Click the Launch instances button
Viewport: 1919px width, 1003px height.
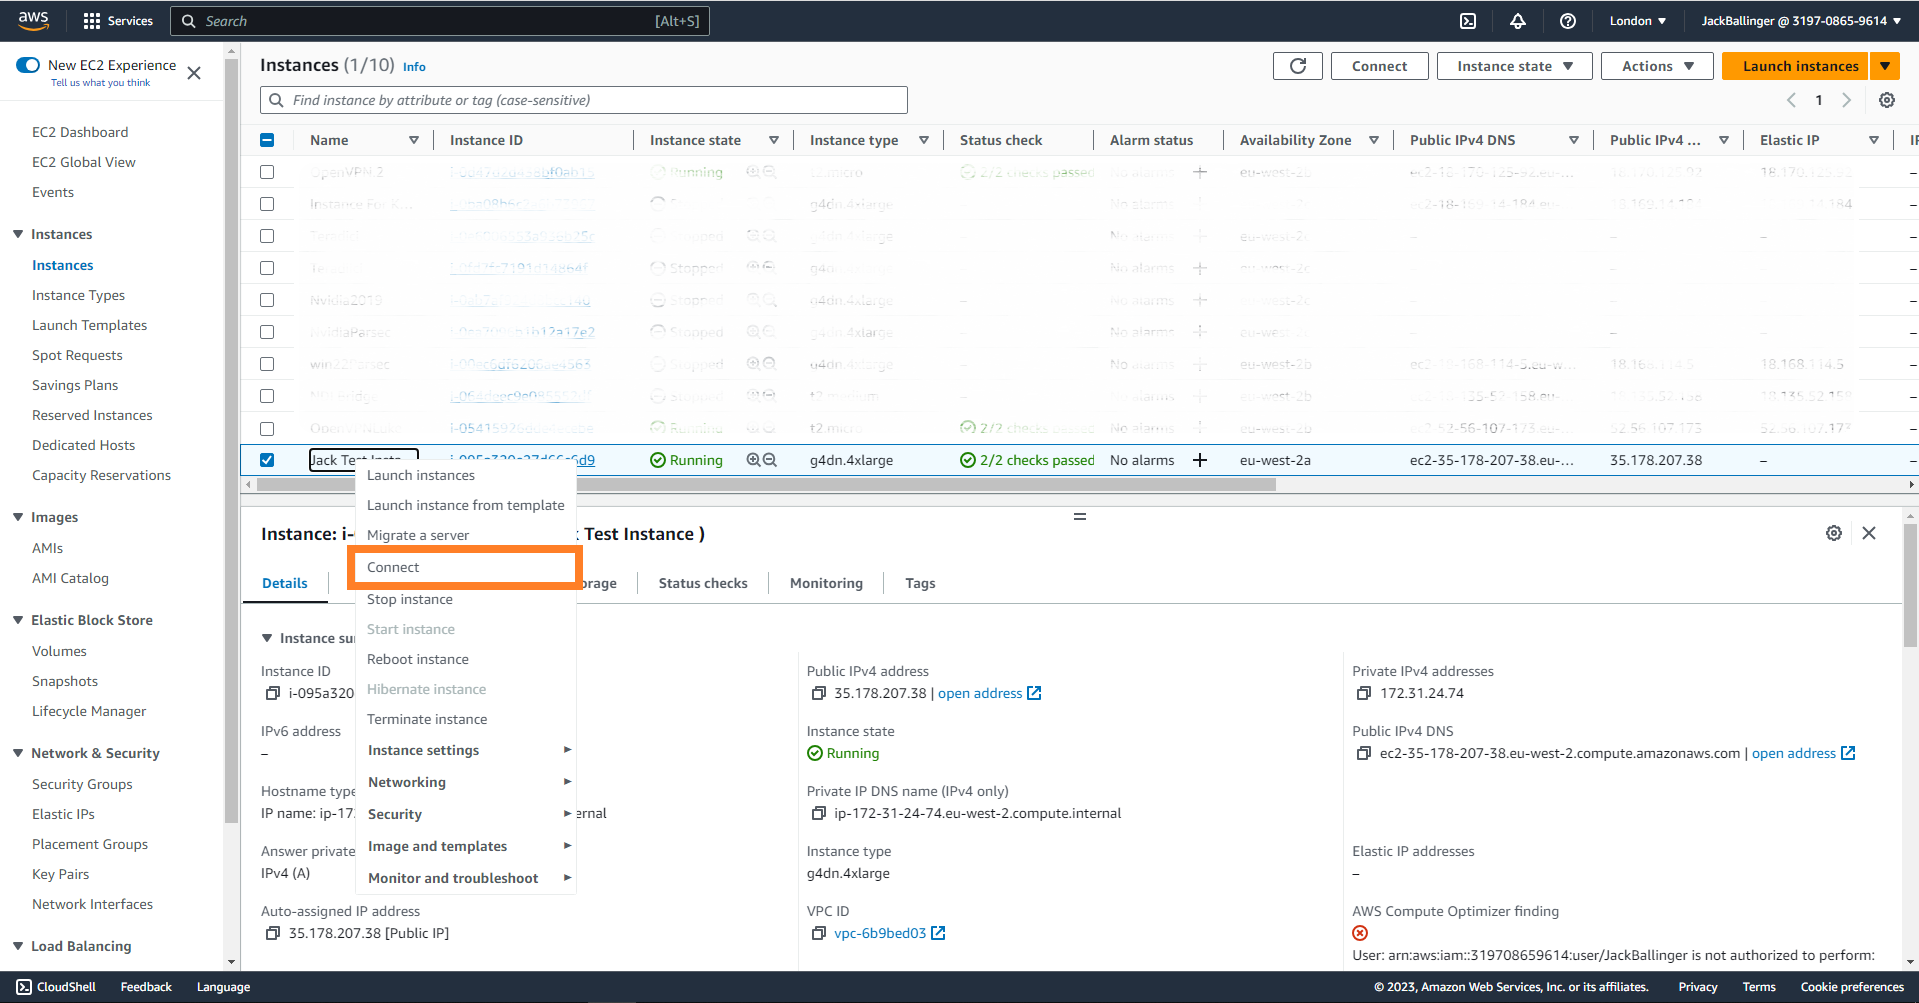(1799, 66)
